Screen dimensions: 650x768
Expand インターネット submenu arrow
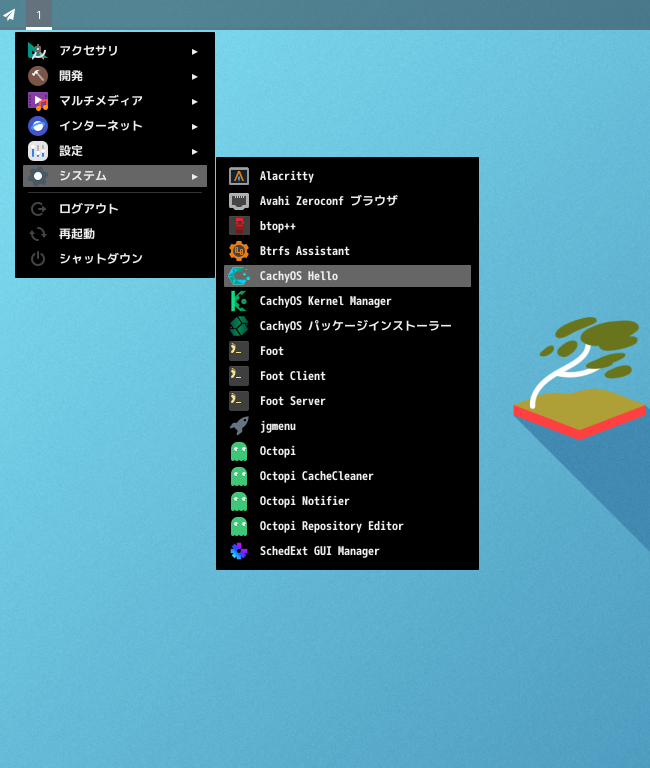click(194, 126)
